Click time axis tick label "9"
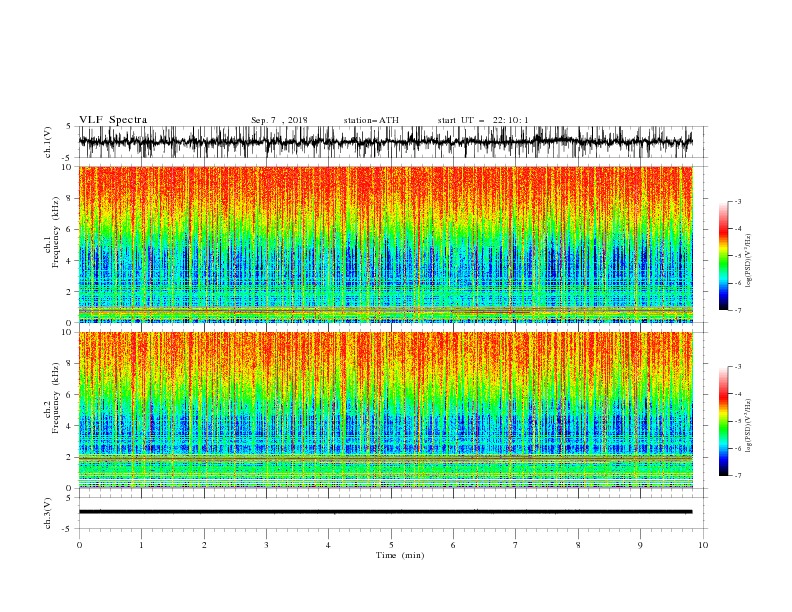The image size is (792, 612). pyautogui.click(x=640, y=545)
